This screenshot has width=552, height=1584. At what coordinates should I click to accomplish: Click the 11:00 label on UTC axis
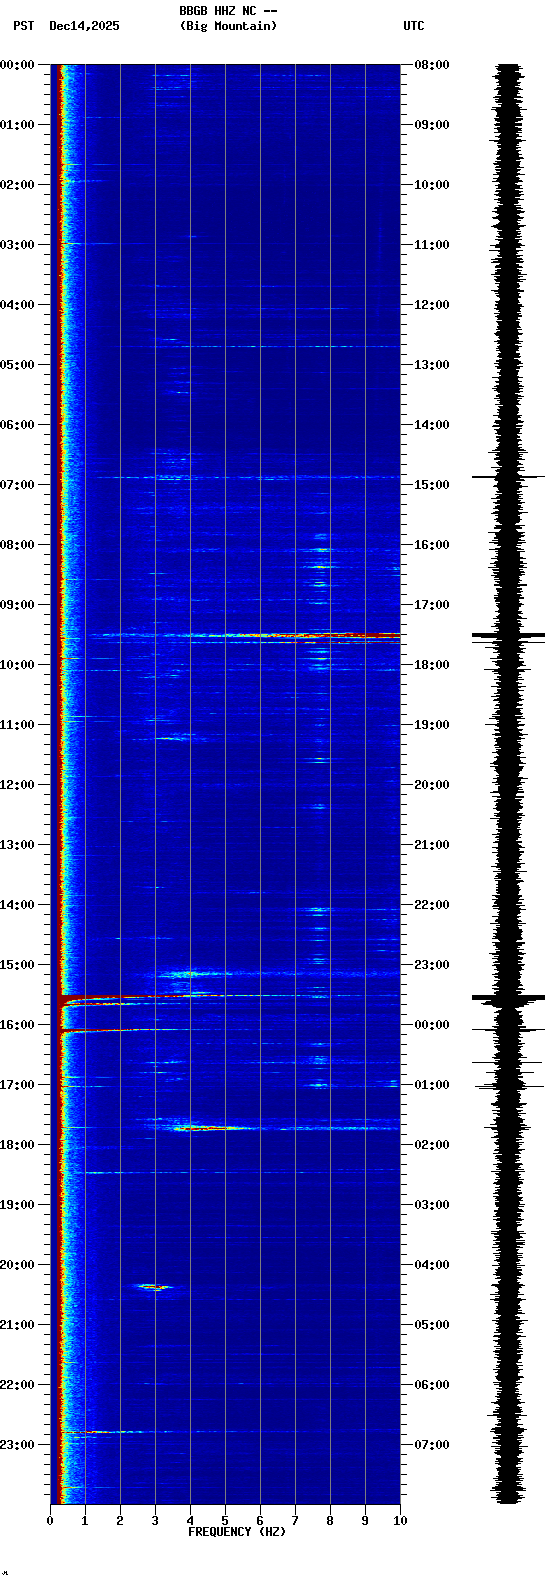pyautogui.click(x=432, y=245)
